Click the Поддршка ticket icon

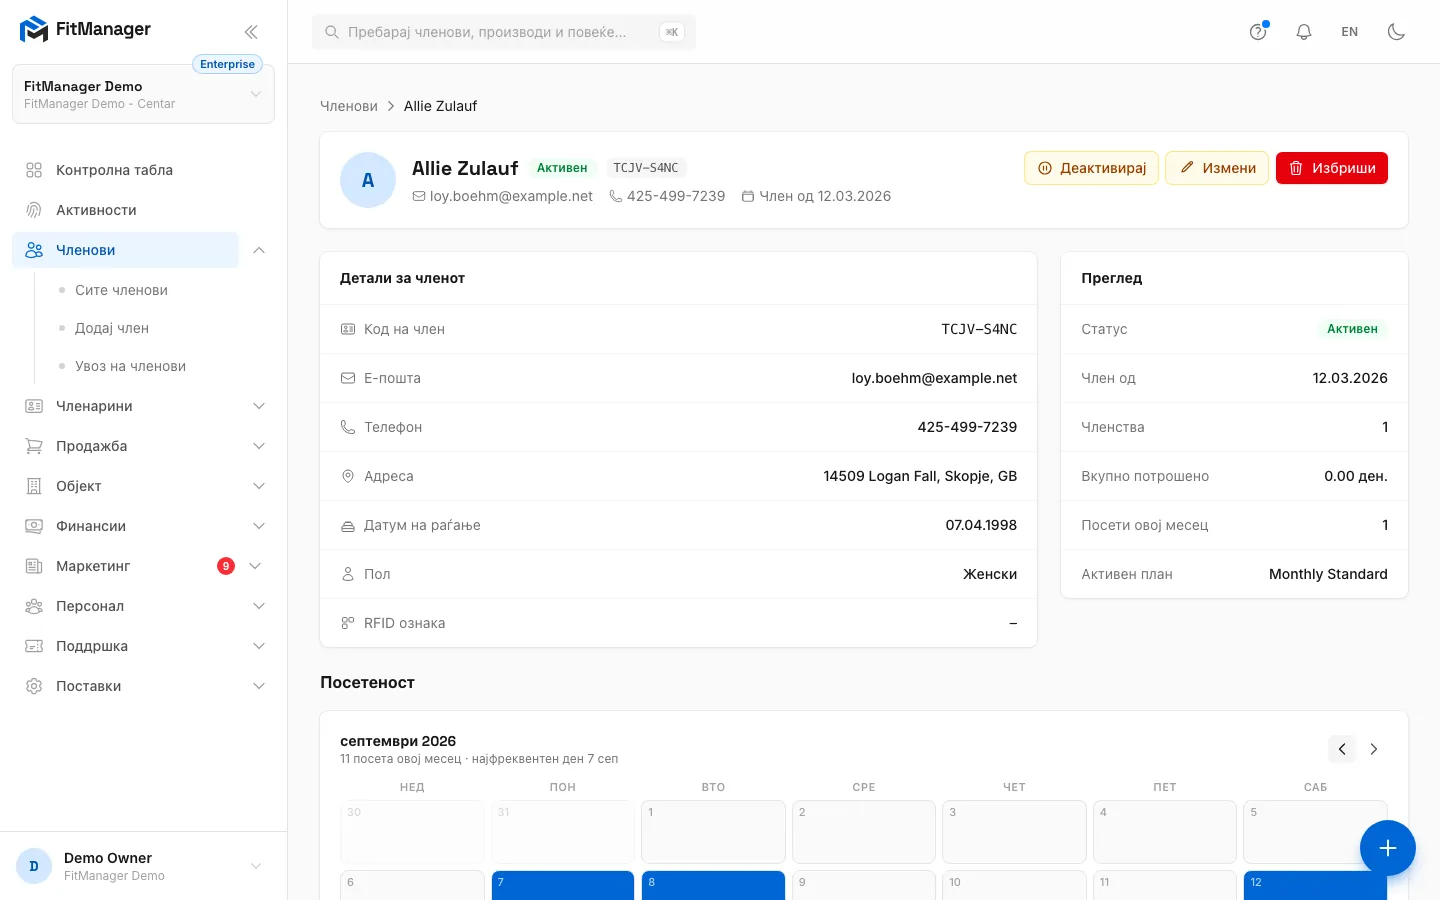34,646
